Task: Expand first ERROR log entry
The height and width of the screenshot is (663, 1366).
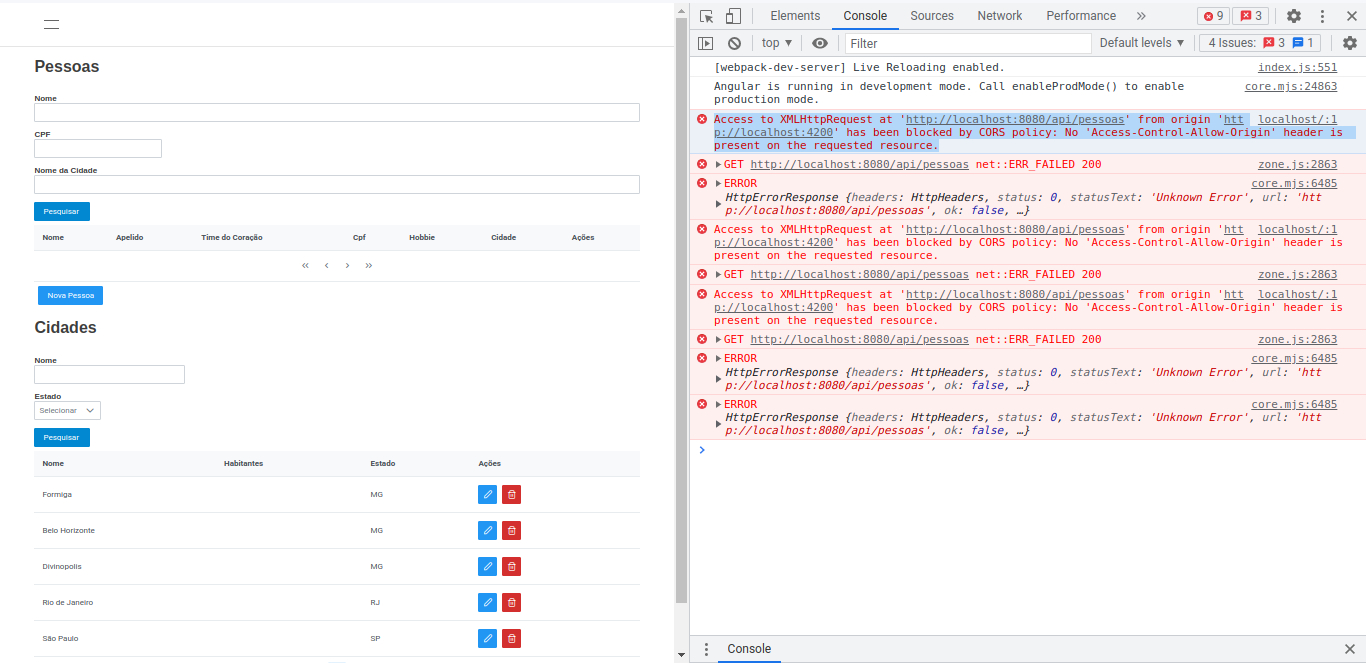Action: (x=718, y=183)
